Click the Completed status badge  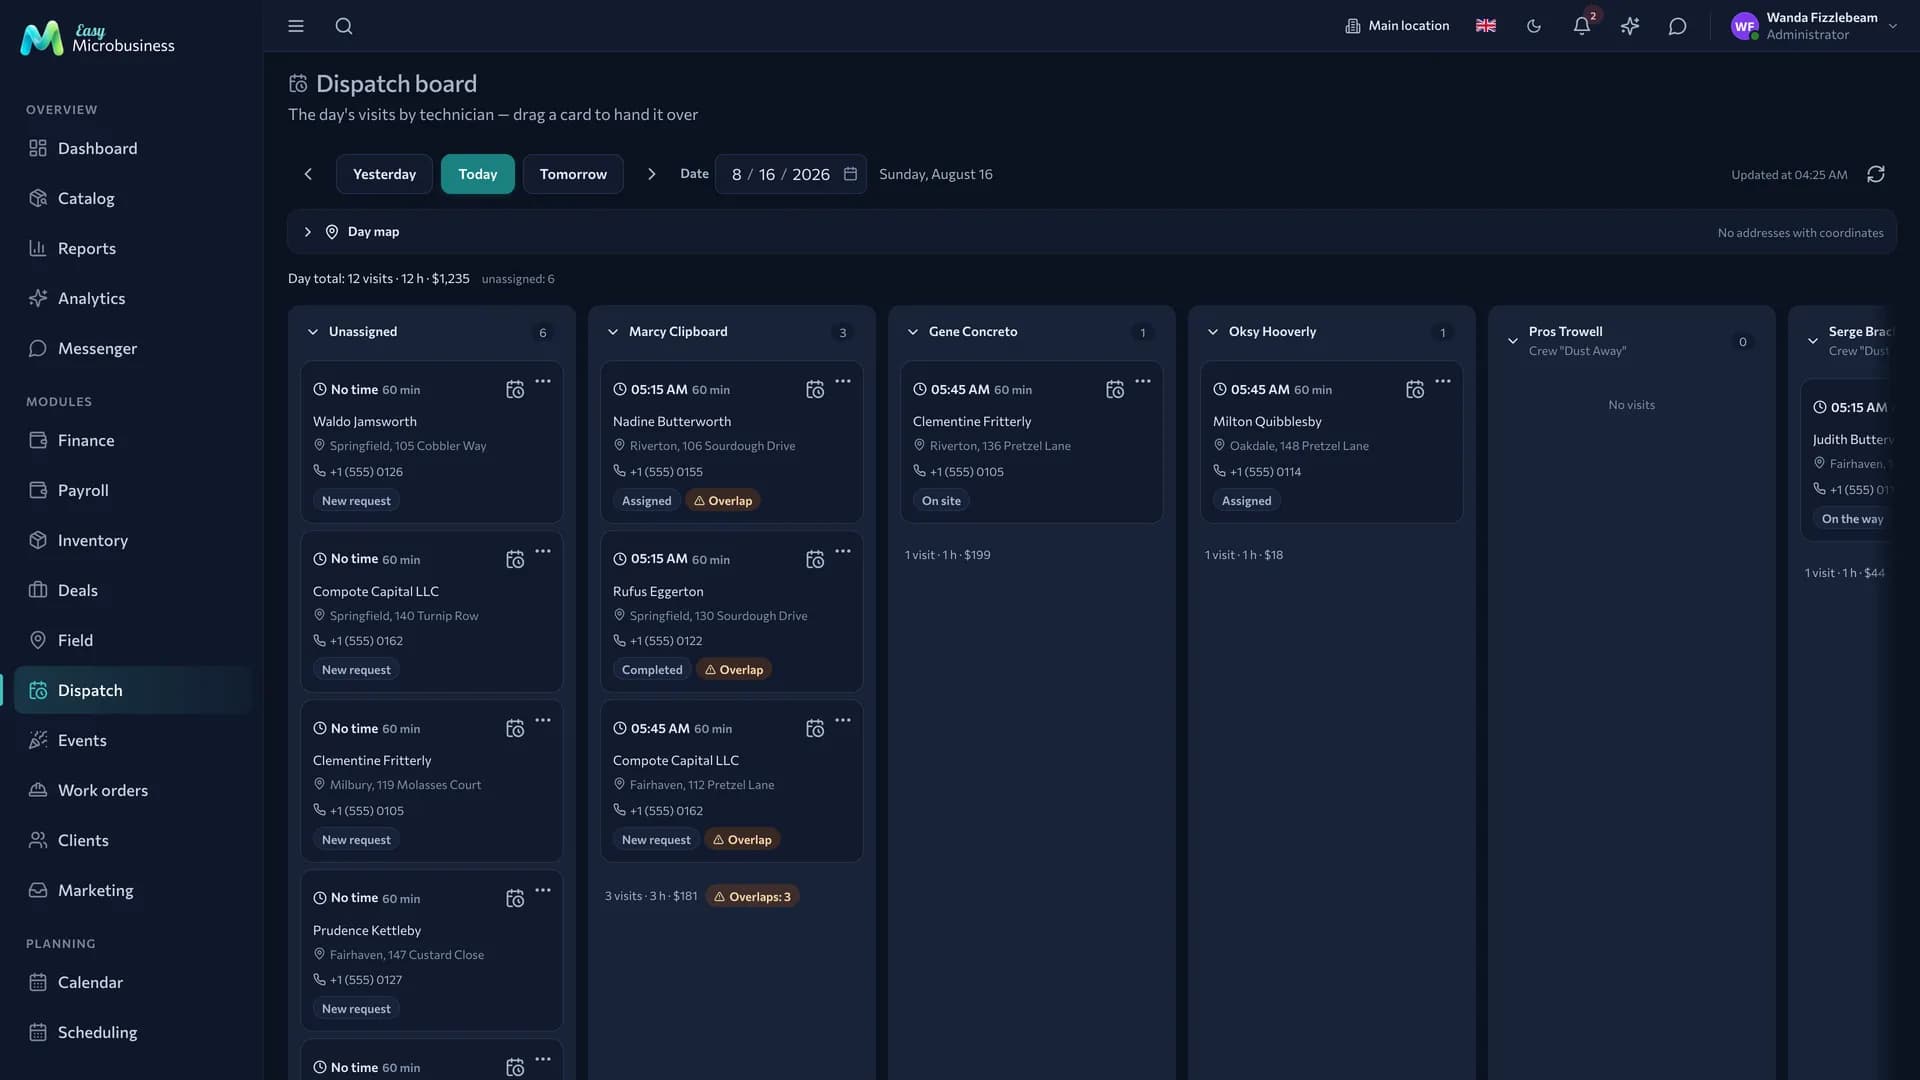pos(652,670)
